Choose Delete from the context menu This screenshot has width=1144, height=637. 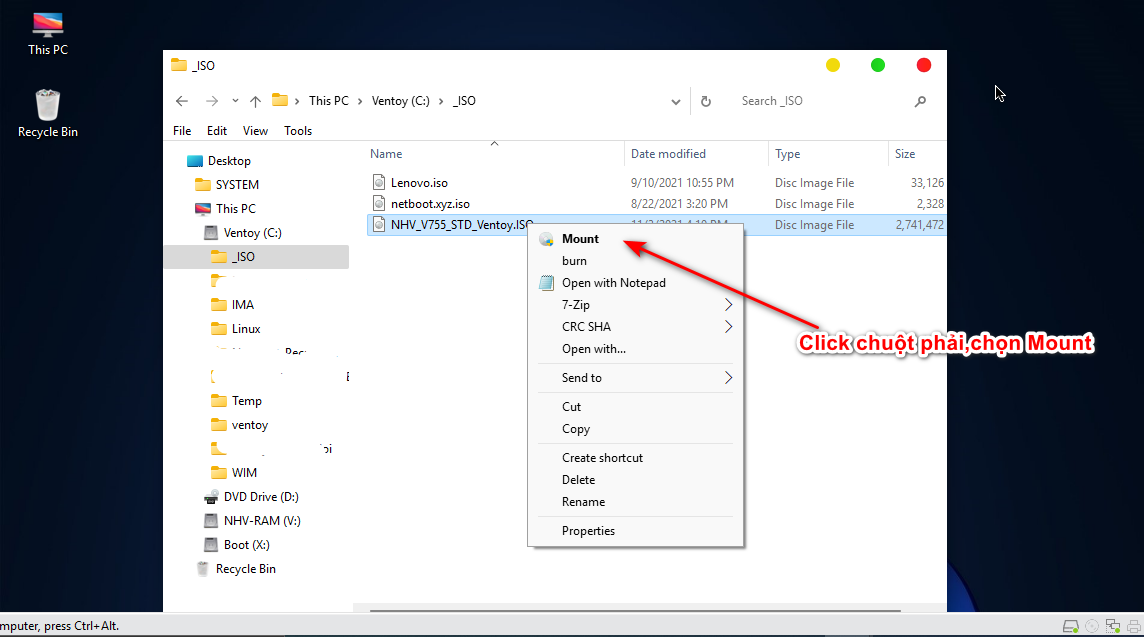tap(635, 480)
